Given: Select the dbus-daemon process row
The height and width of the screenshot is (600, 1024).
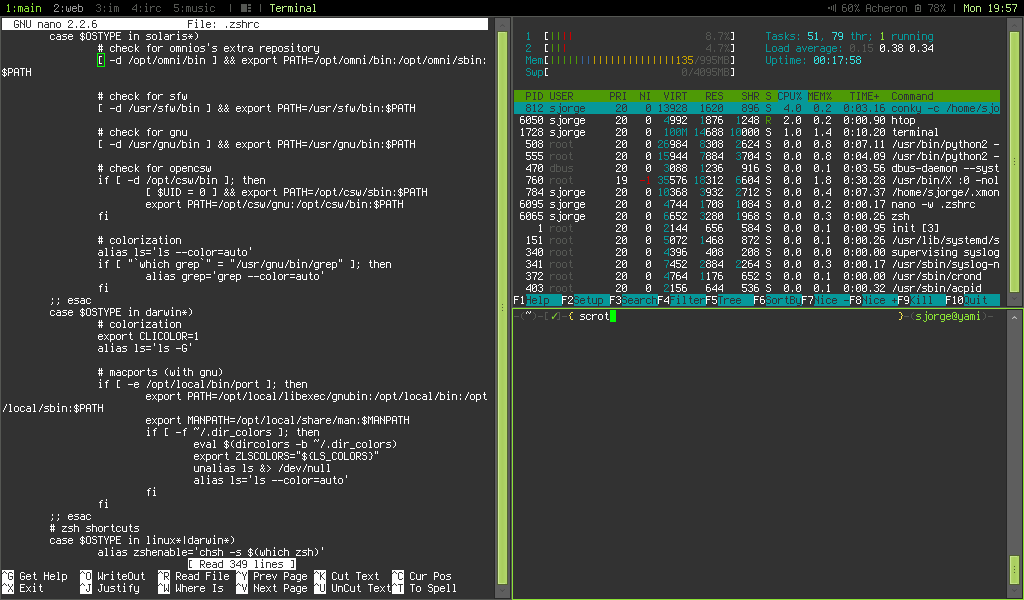Looking at the screenshot, I should [x=756, y=168].
